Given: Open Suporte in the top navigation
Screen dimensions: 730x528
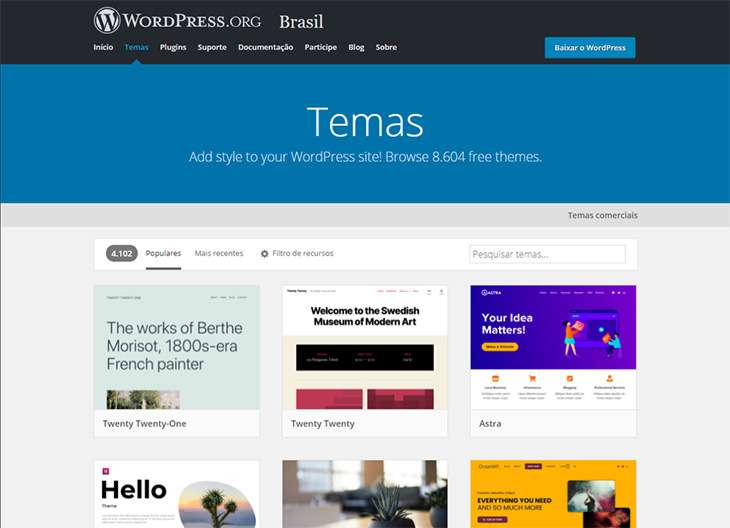Looking at the screenshot, I should tap(212, 47).
